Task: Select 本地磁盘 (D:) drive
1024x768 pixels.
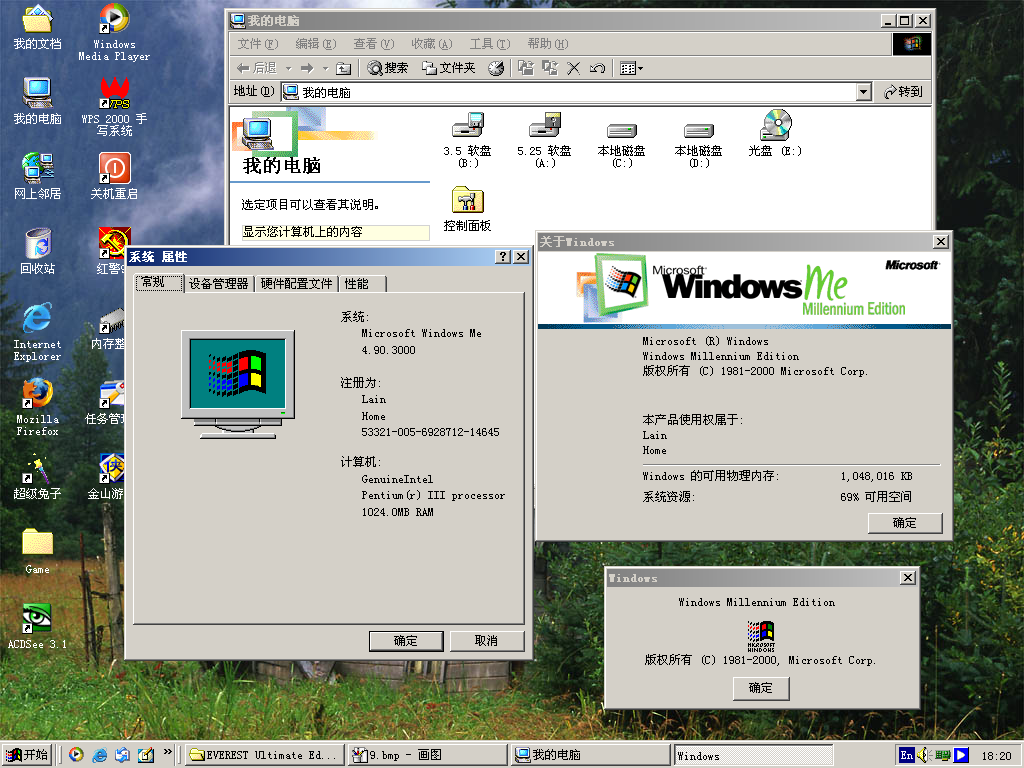Action: (x=699, y=145)
